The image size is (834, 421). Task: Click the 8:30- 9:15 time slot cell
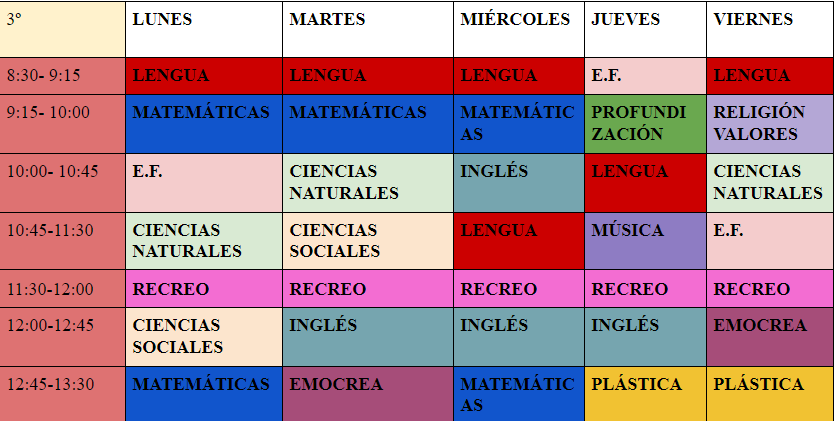tap(62, 75)
